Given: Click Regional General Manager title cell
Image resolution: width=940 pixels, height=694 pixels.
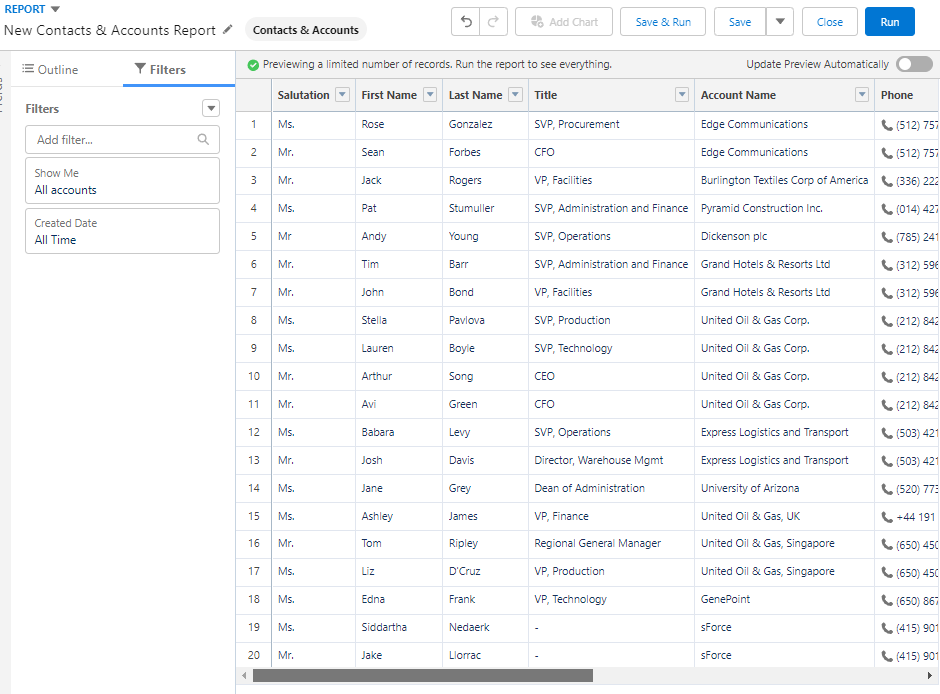Looking at the screenshot, I should 611,543.
